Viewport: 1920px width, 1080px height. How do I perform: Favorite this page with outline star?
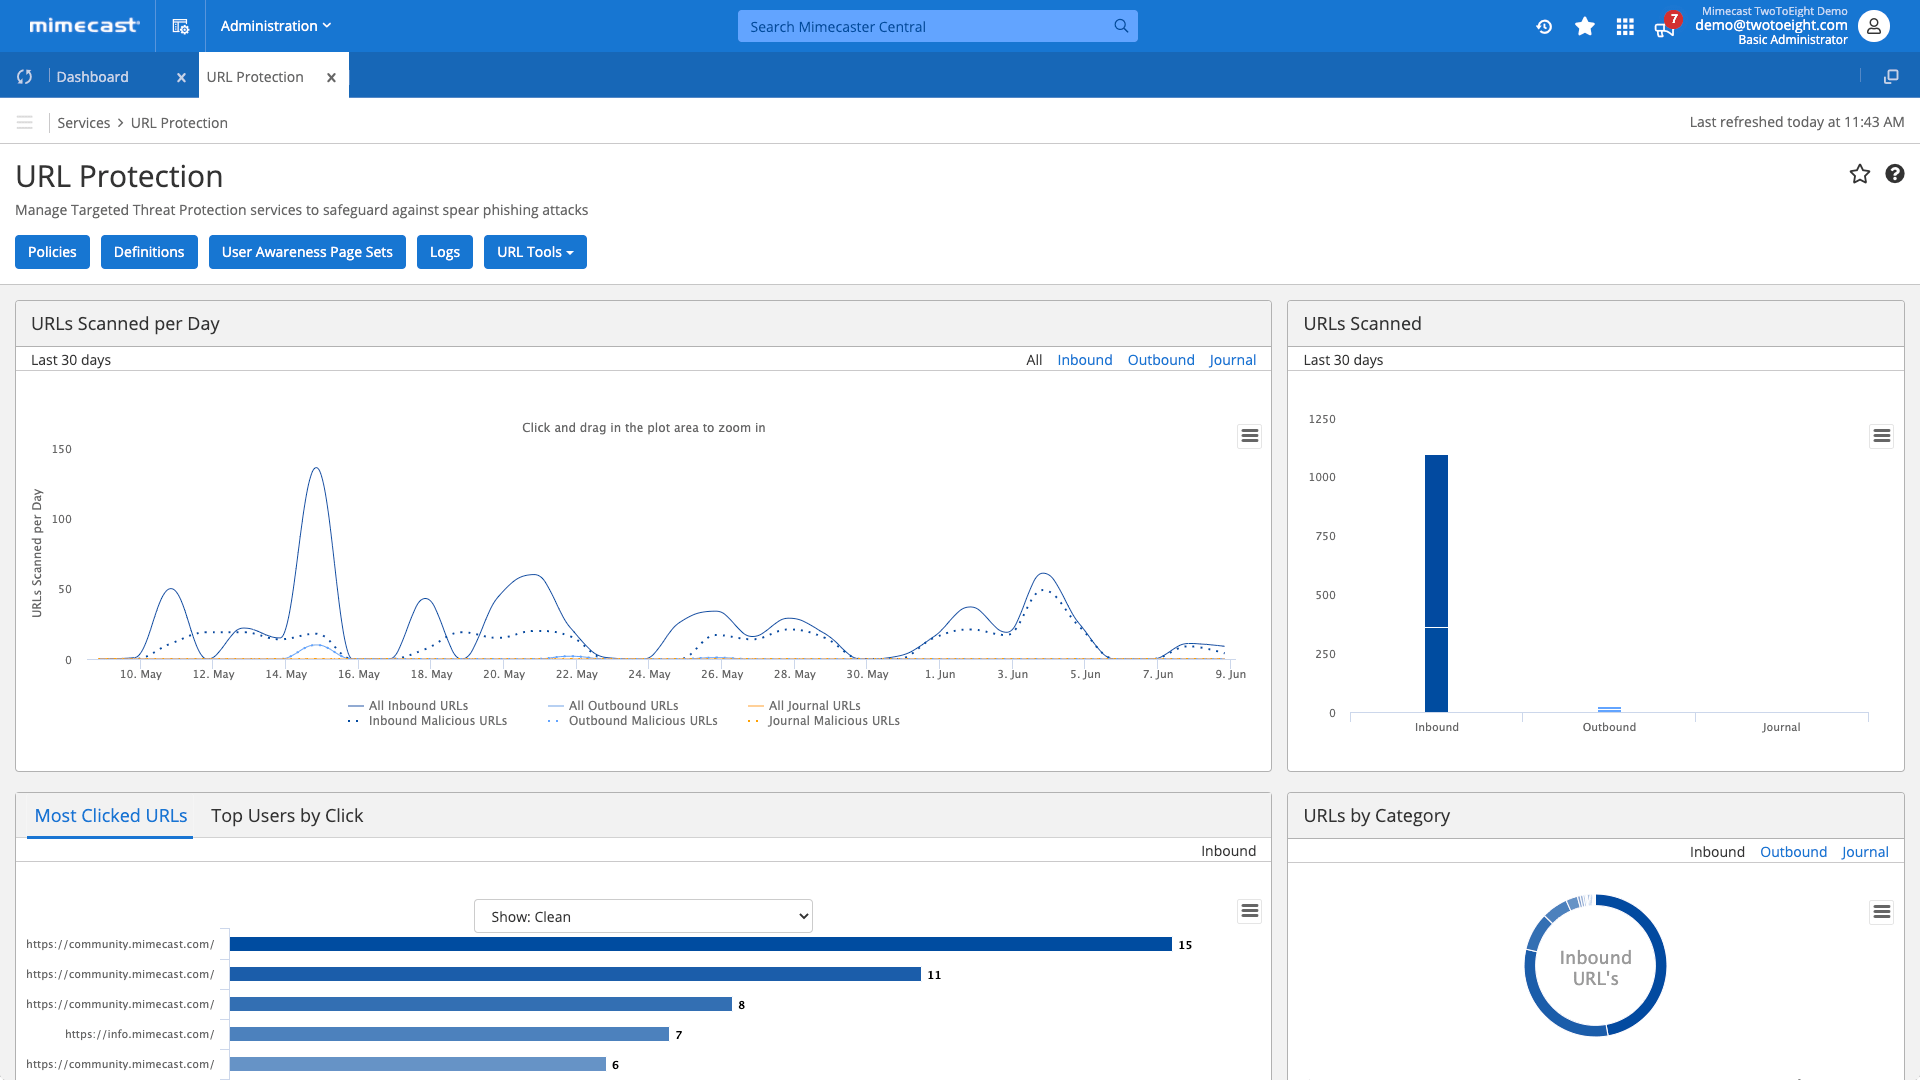click(x=1859, y=174)
